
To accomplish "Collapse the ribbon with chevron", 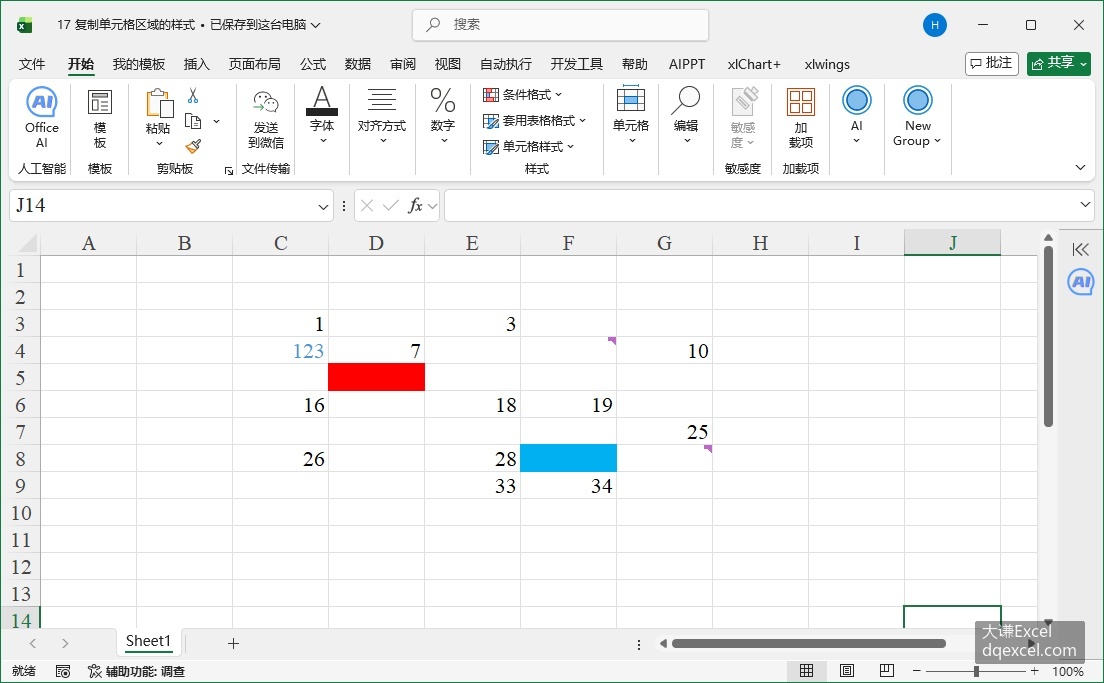I will (x=1080, y=168).
